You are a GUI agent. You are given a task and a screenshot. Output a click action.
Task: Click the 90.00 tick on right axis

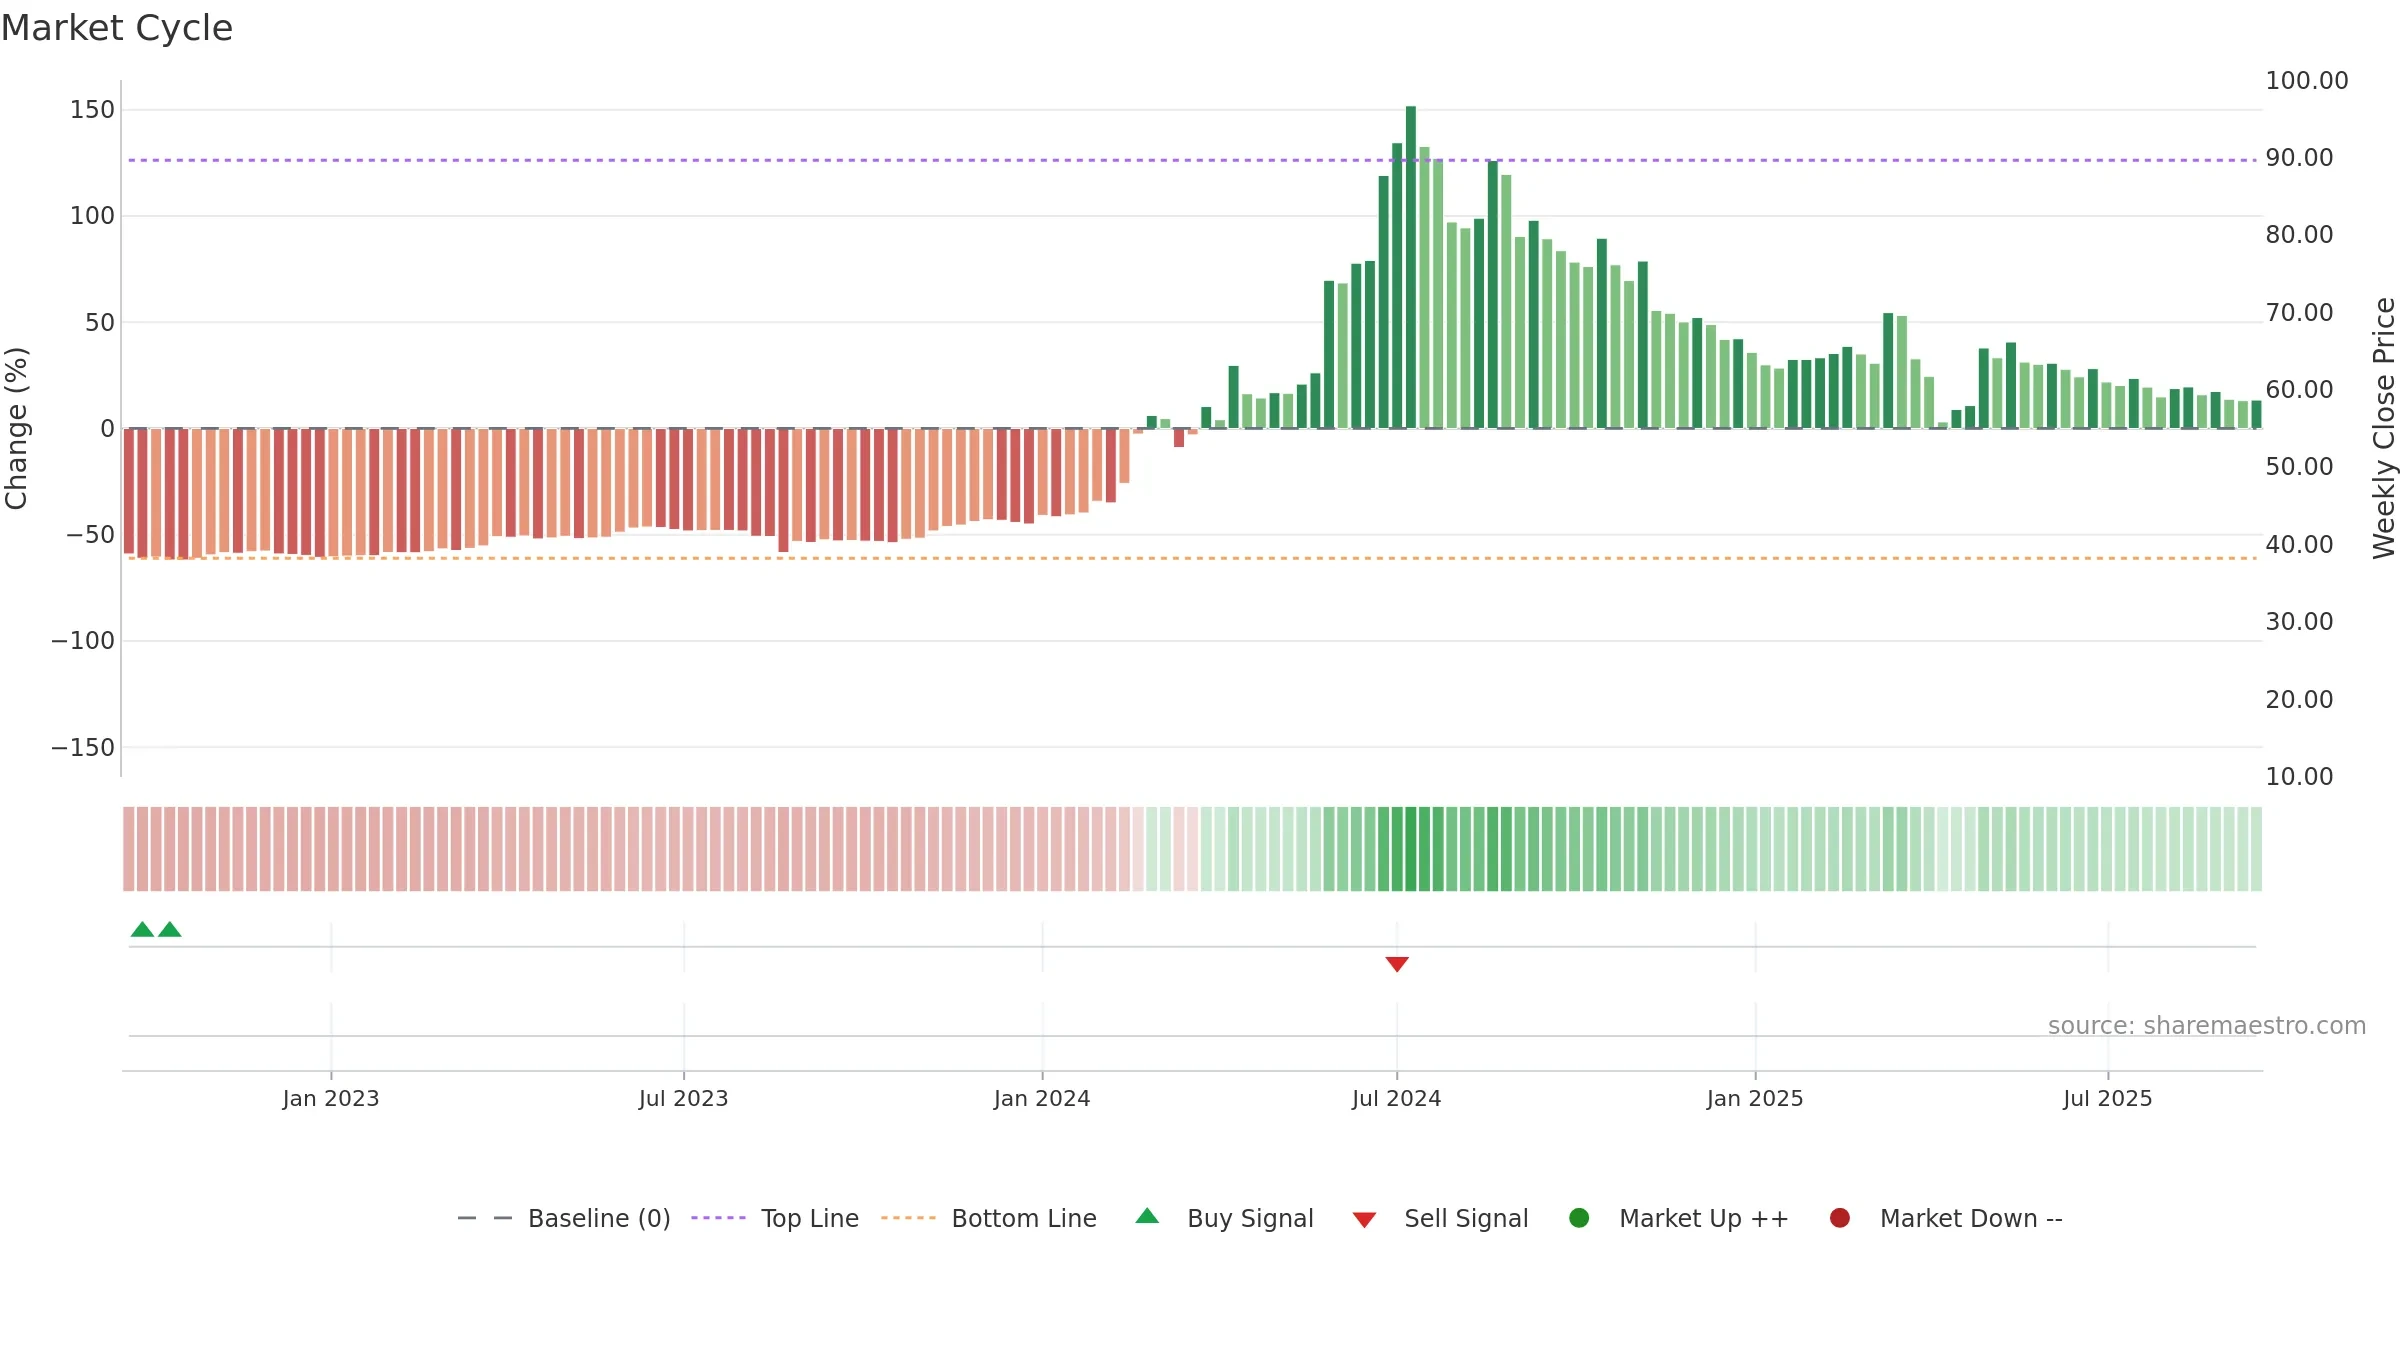point(2299,158)
